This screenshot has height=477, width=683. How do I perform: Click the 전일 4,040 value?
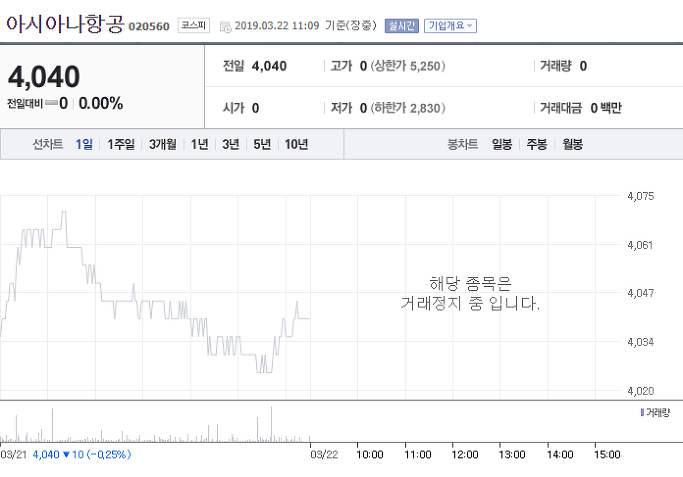(269, 66)
